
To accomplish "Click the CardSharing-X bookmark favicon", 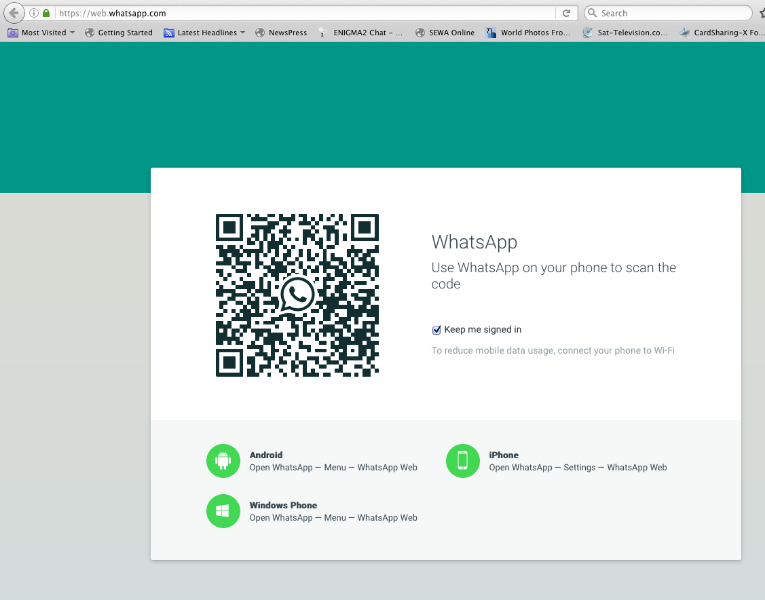I will (x=684, y=33).
